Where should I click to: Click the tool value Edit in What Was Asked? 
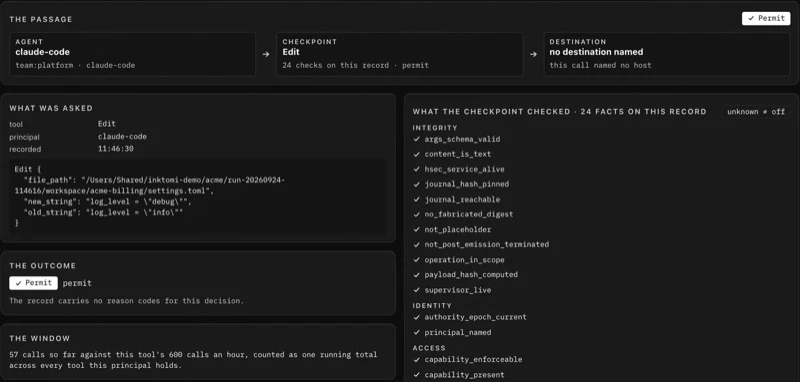pyautogui.click(x=107, y=123)
